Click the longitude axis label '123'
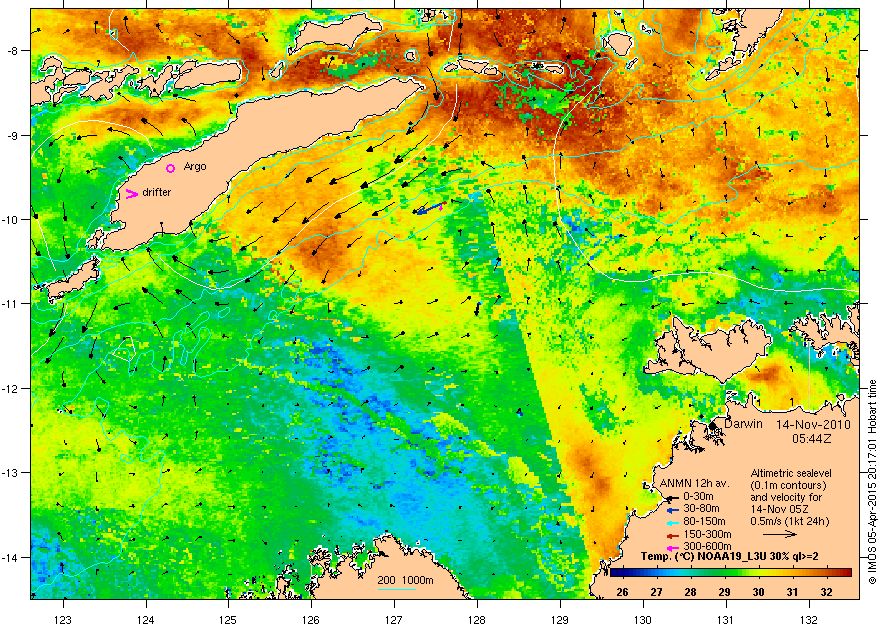880x630 pixels. point(63,619)
